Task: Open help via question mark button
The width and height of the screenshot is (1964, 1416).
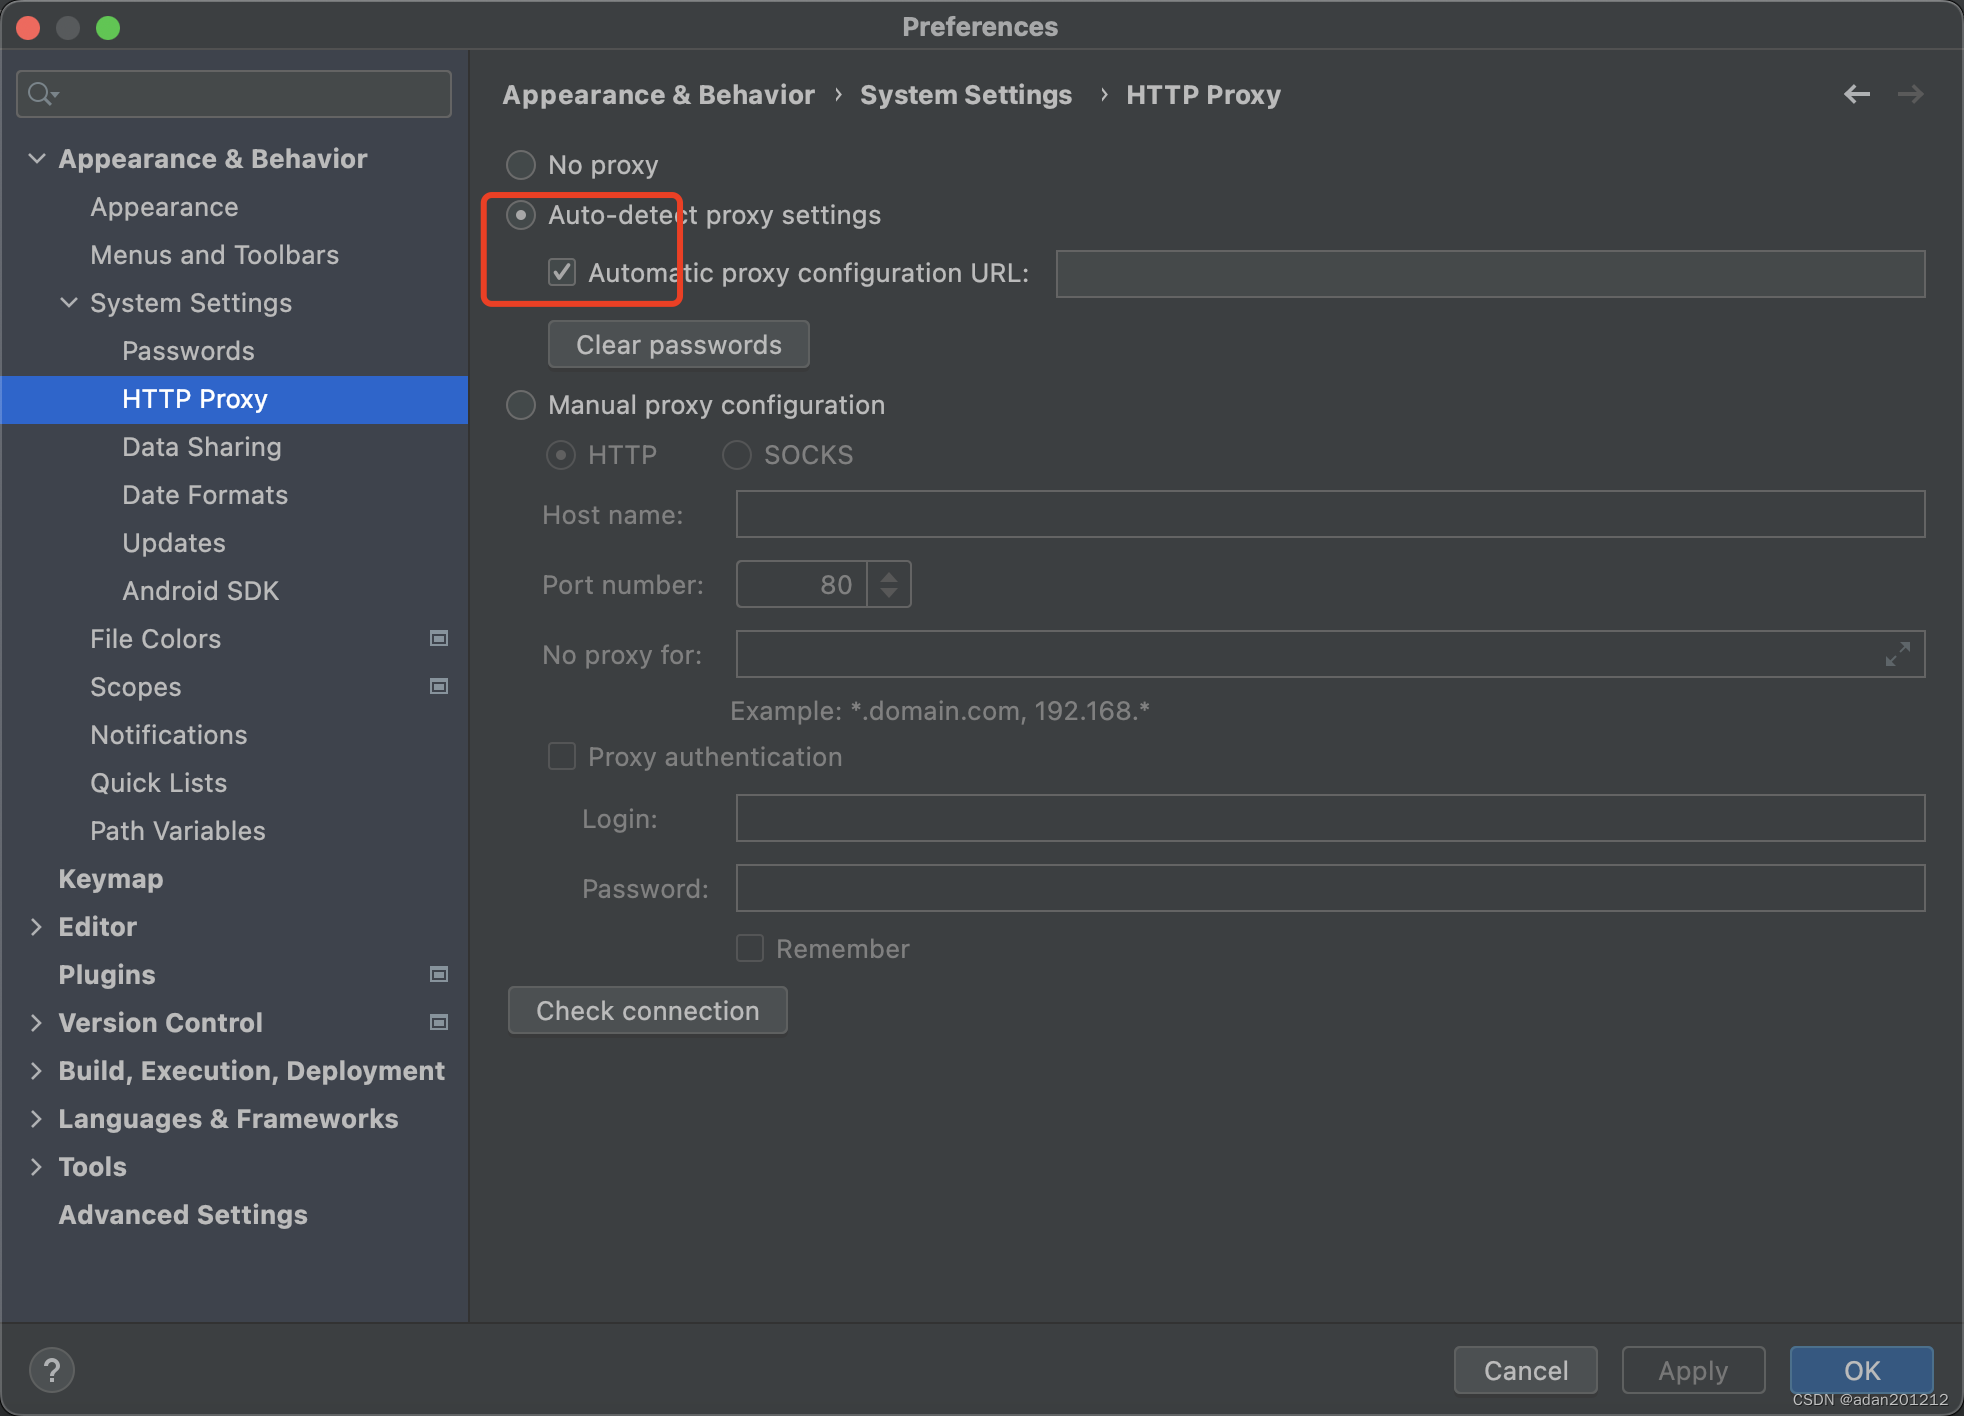Action: [x=52, y=1370]
